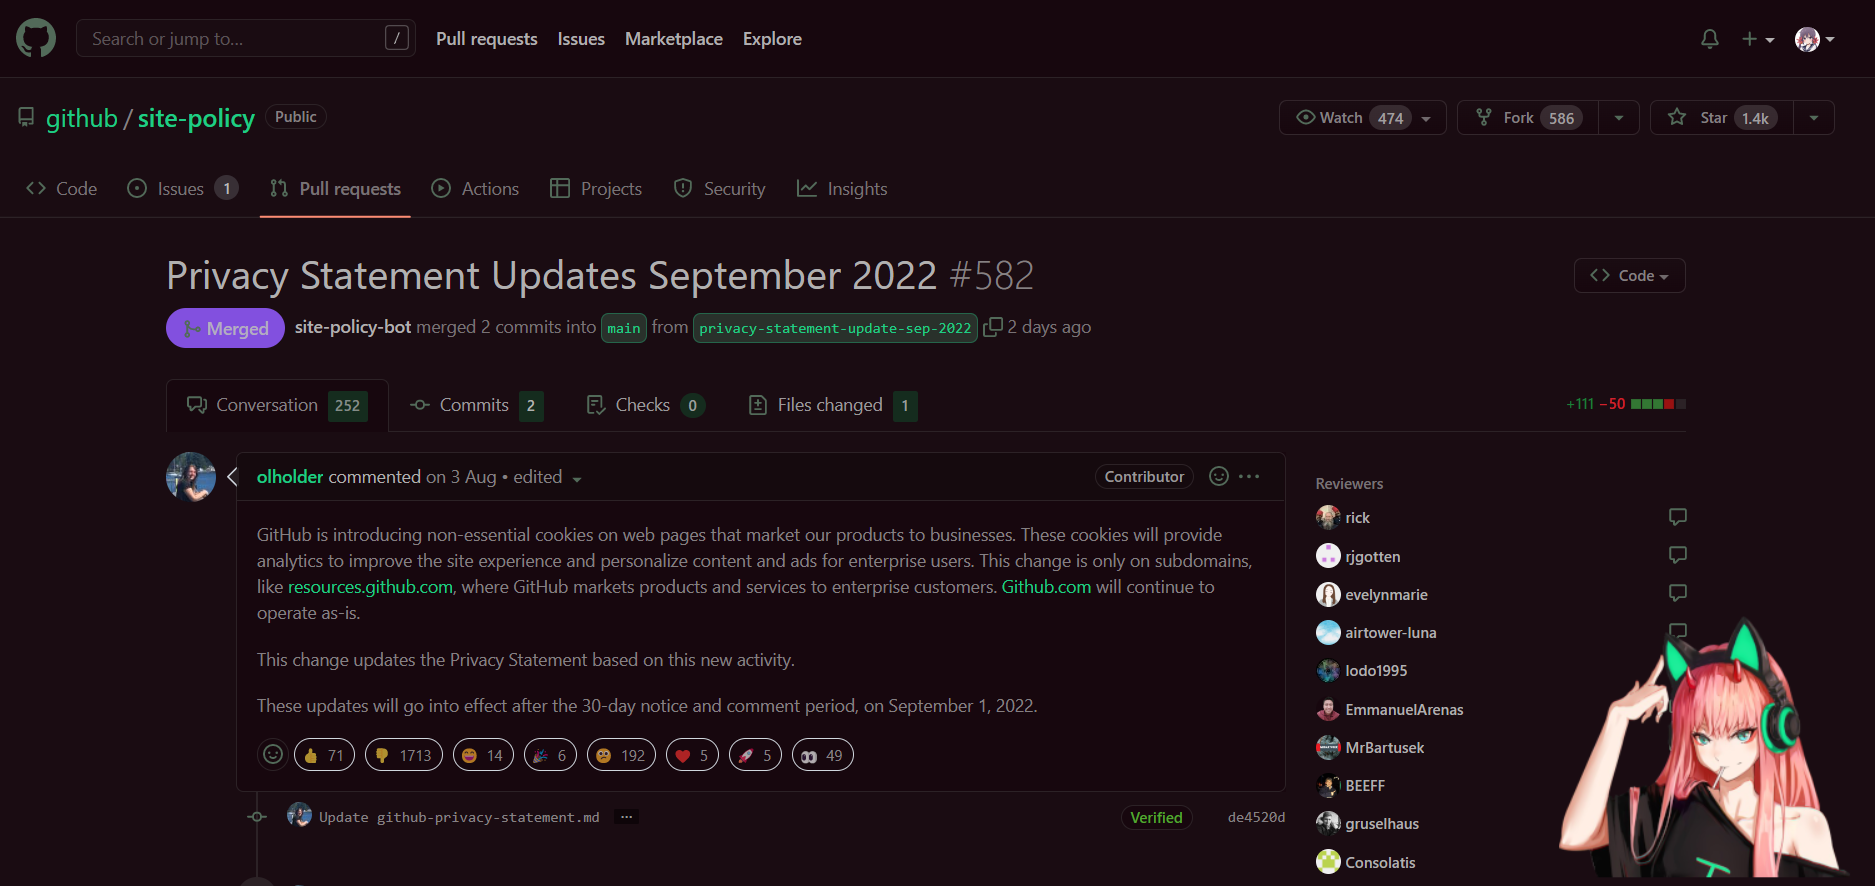The width and height of the screenshot is (1875, 886).
Task: Open olholder's avatar beside the comment
Action: 191,477
